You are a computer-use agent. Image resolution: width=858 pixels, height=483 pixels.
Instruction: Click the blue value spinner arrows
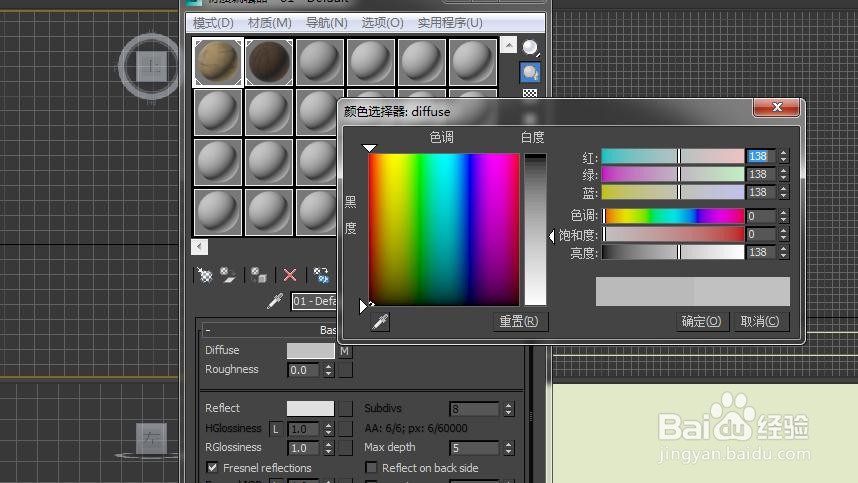coord(784,192)
